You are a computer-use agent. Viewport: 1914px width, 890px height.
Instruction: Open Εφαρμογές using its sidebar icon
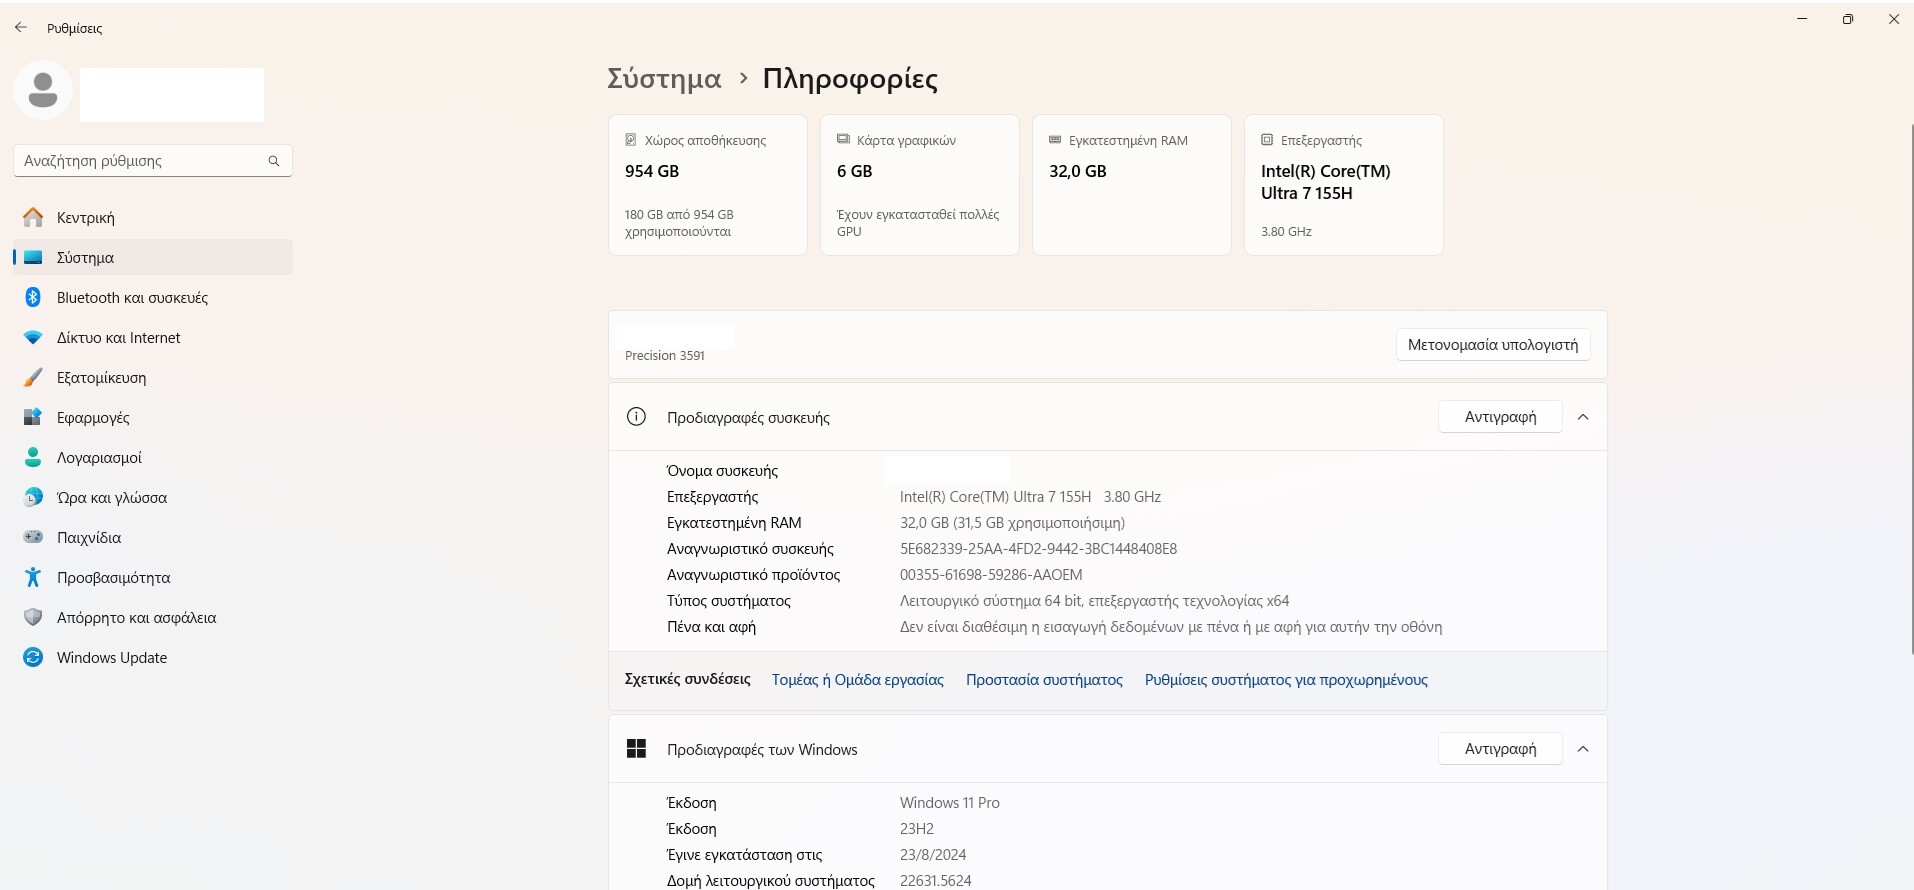pos(33,417)
